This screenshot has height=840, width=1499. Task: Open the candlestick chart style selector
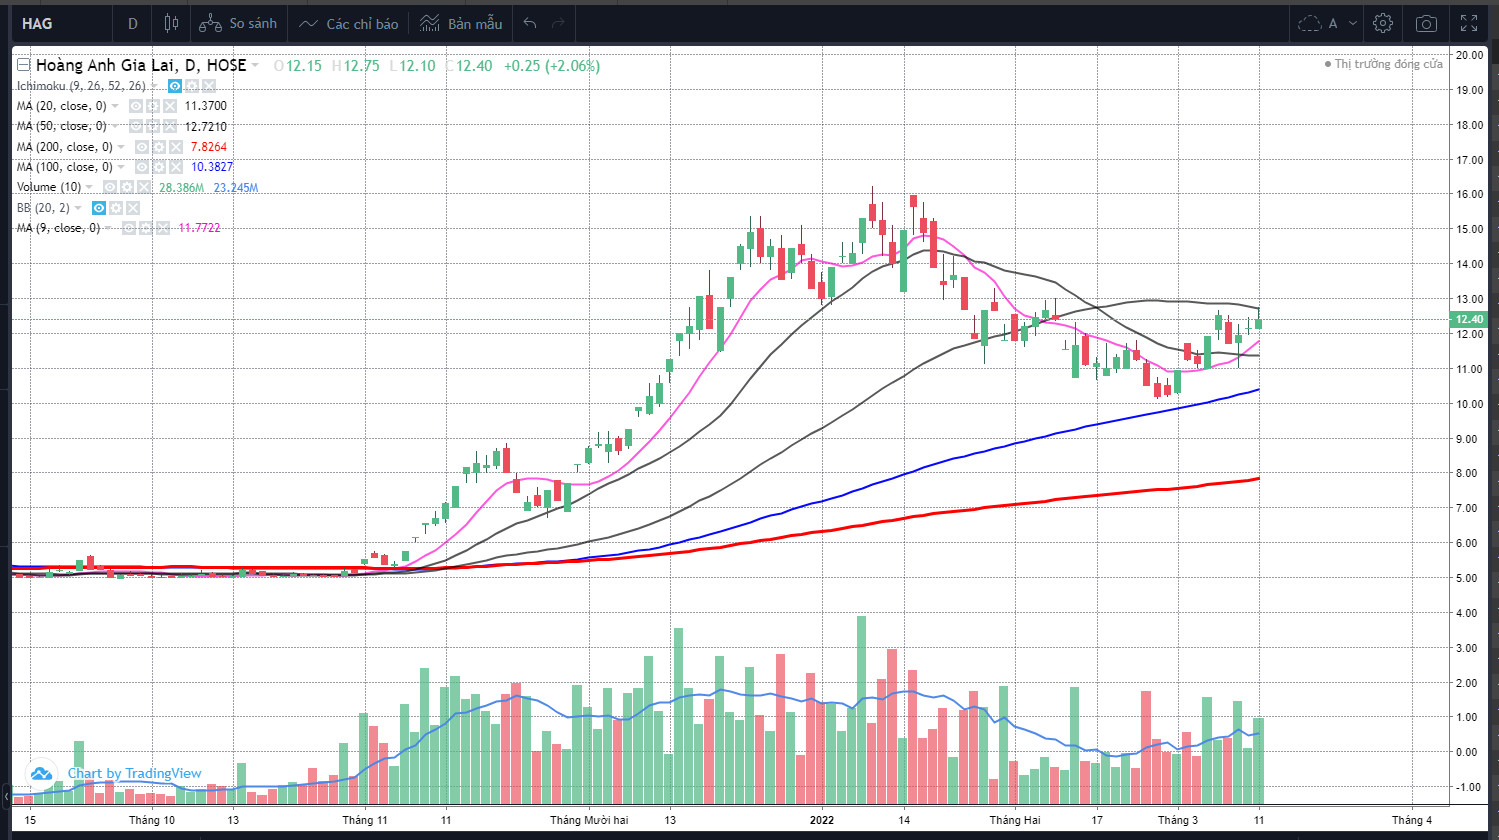click(x=171, y=23)
